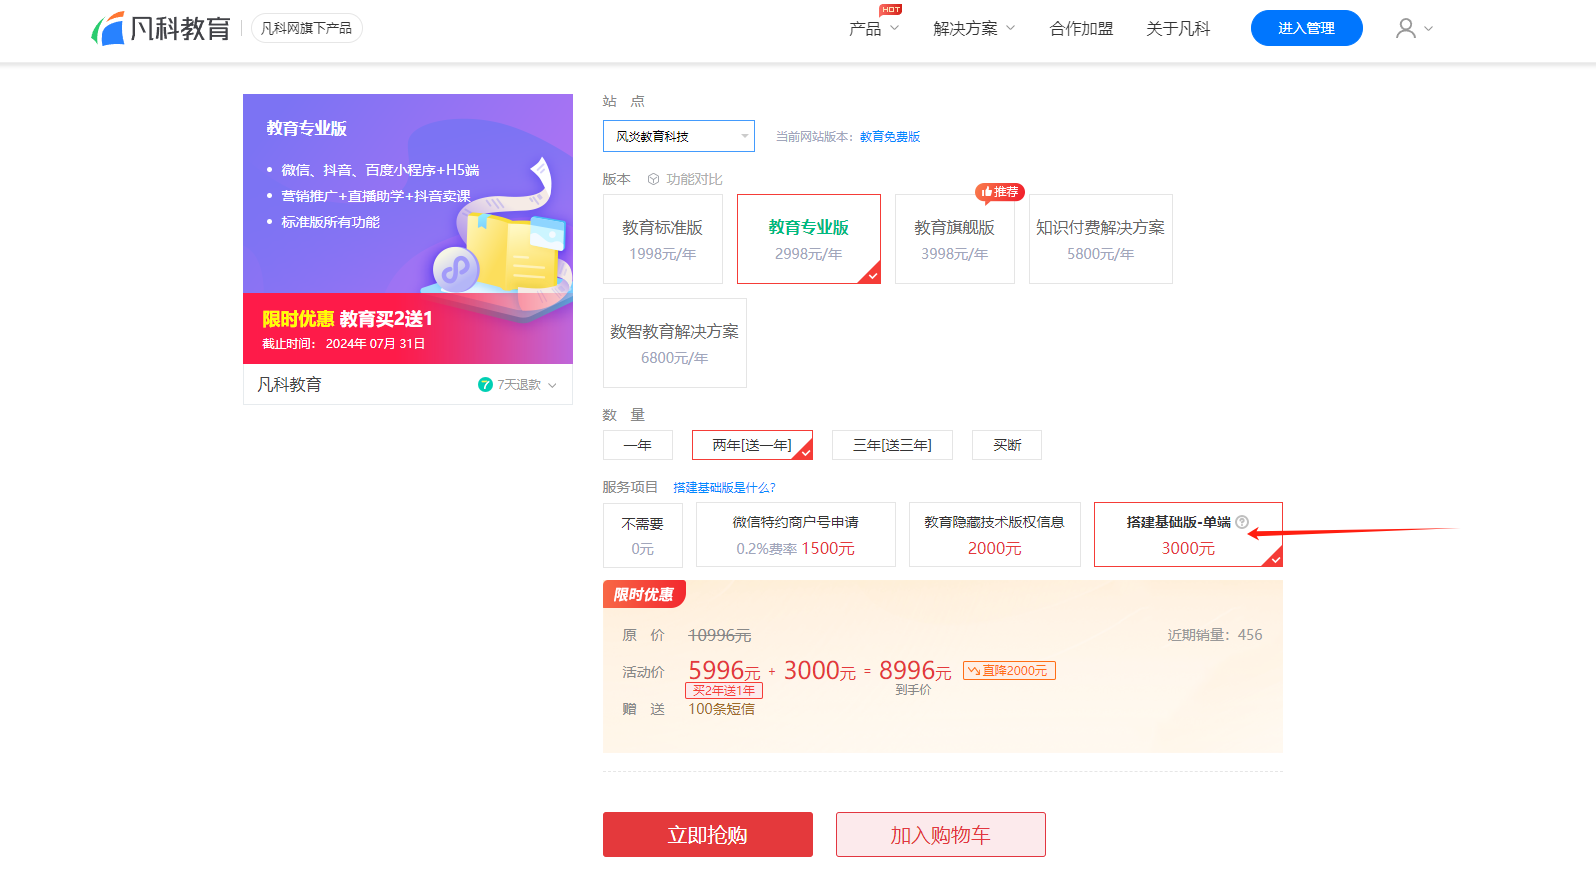Click the 加入购物车 button
Image resolution: width=1596 pixels, height=879 pixels.
pyautogui.click(x=941, y=835)
